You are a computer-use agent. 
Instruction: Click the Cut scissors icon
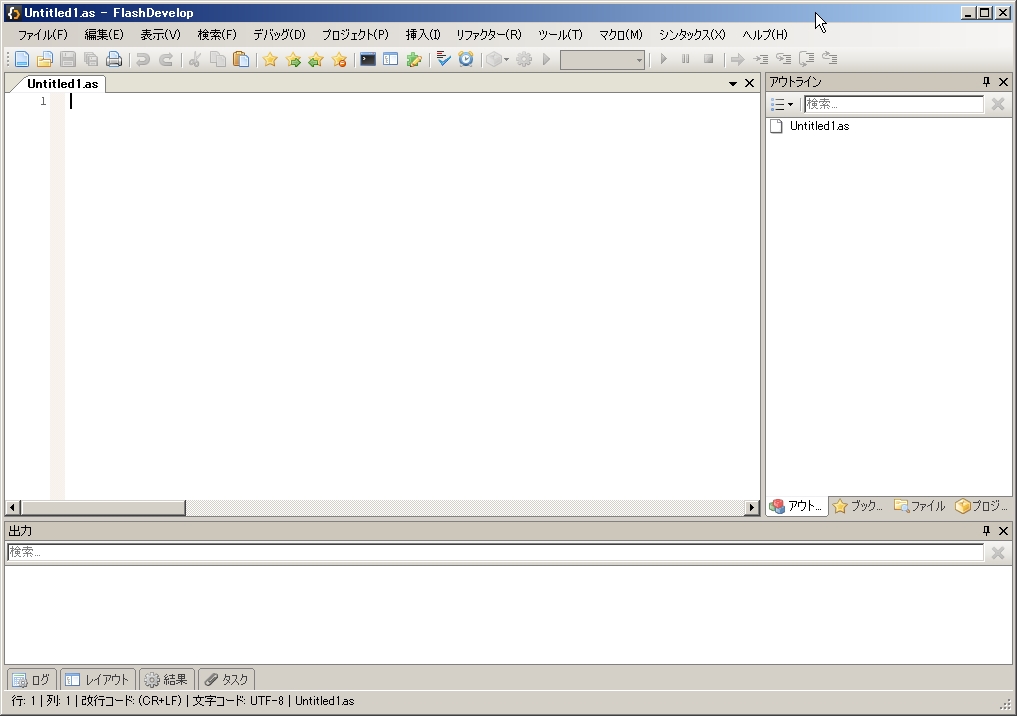click(195, 60)
